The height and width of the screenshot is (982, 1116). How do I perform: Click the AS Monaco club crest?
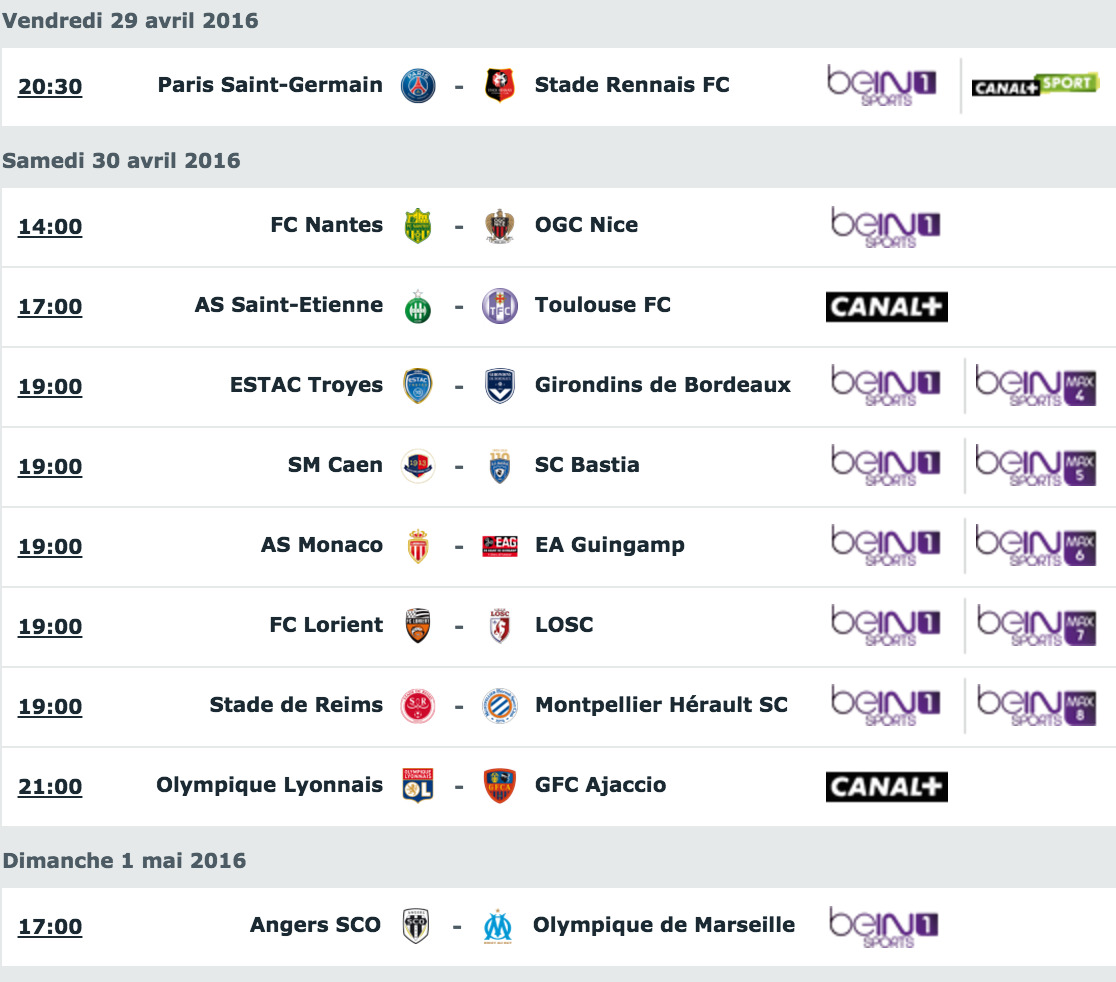point(418,547)
